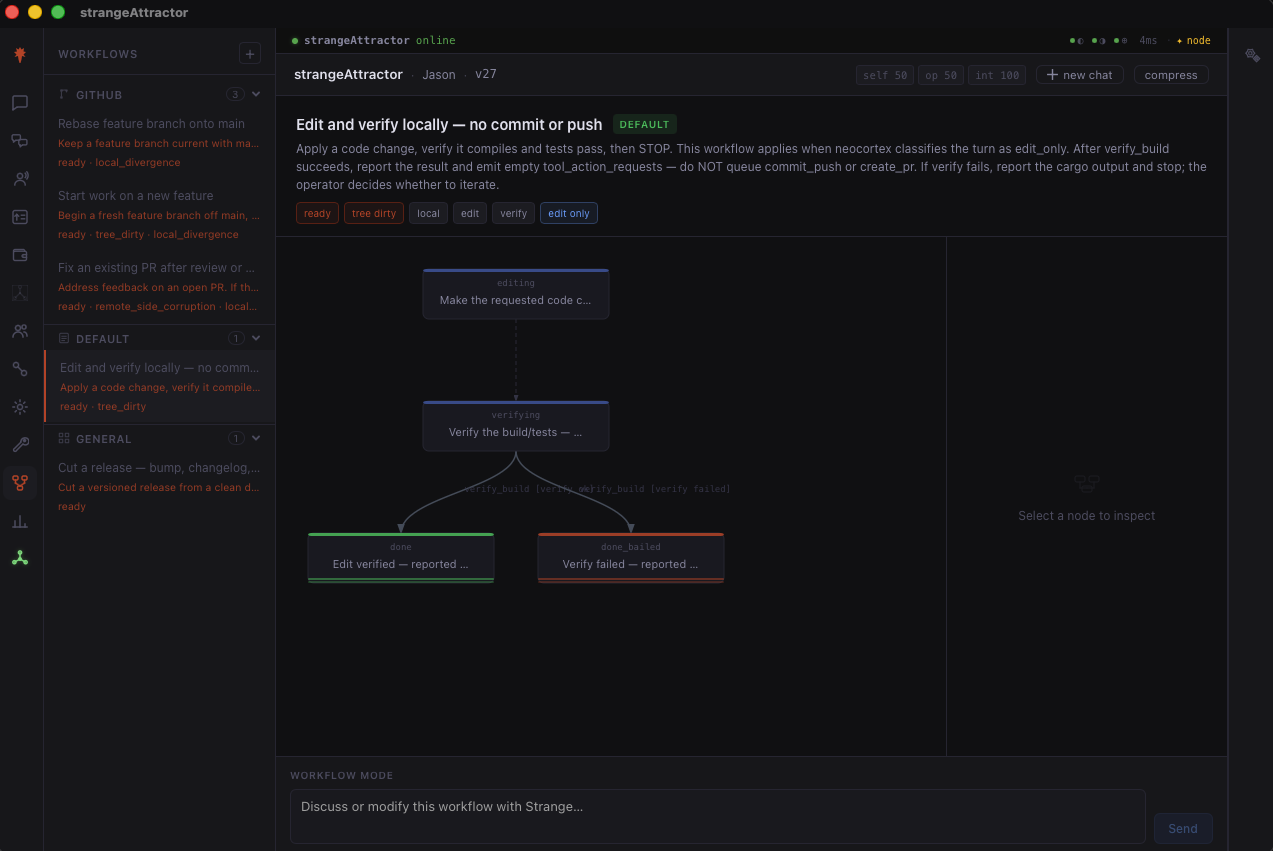Click the GENERAL count badge 1
Image resolution: width=1273 pixels, height=851 pixels.
236,438
